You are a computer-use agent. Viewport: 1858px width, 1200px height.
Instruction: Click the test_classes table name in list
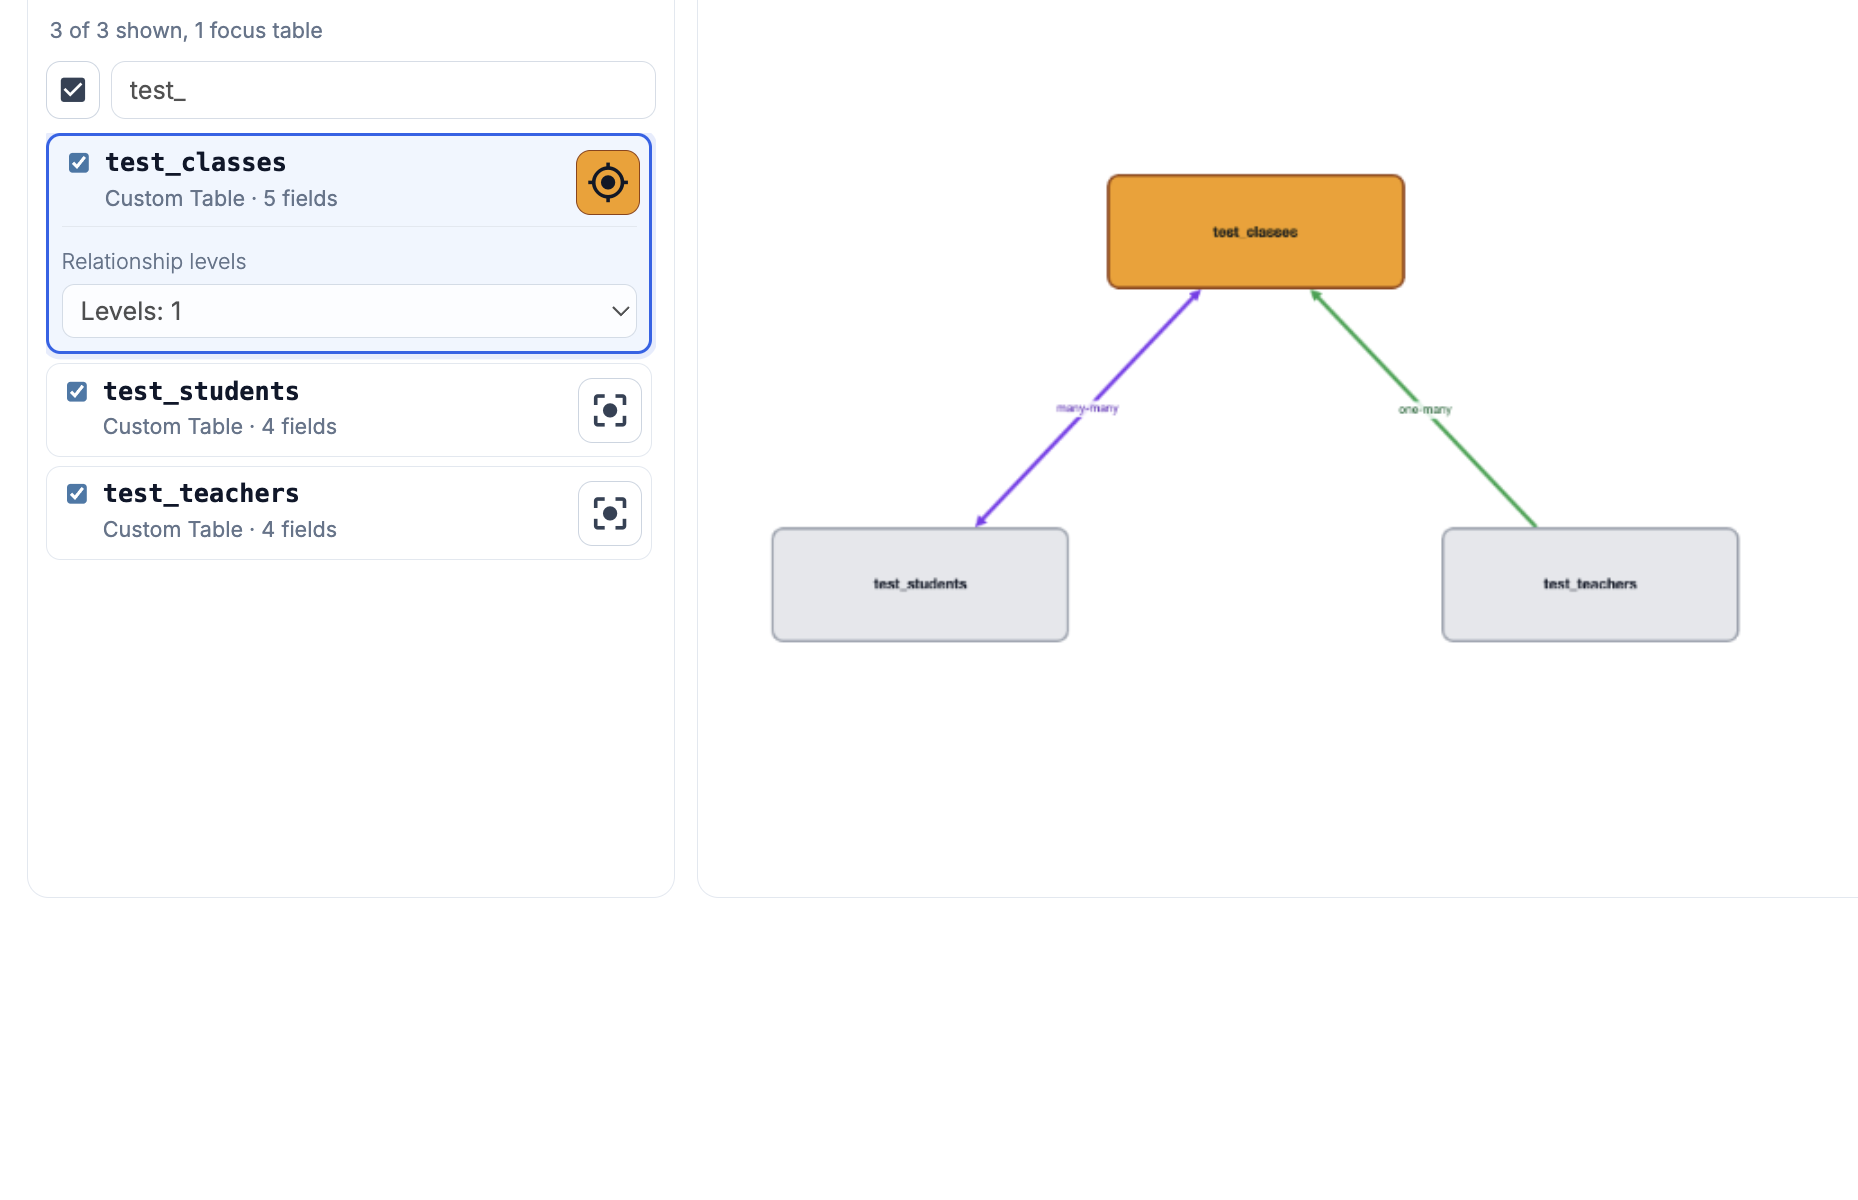[x=196, y=162]
